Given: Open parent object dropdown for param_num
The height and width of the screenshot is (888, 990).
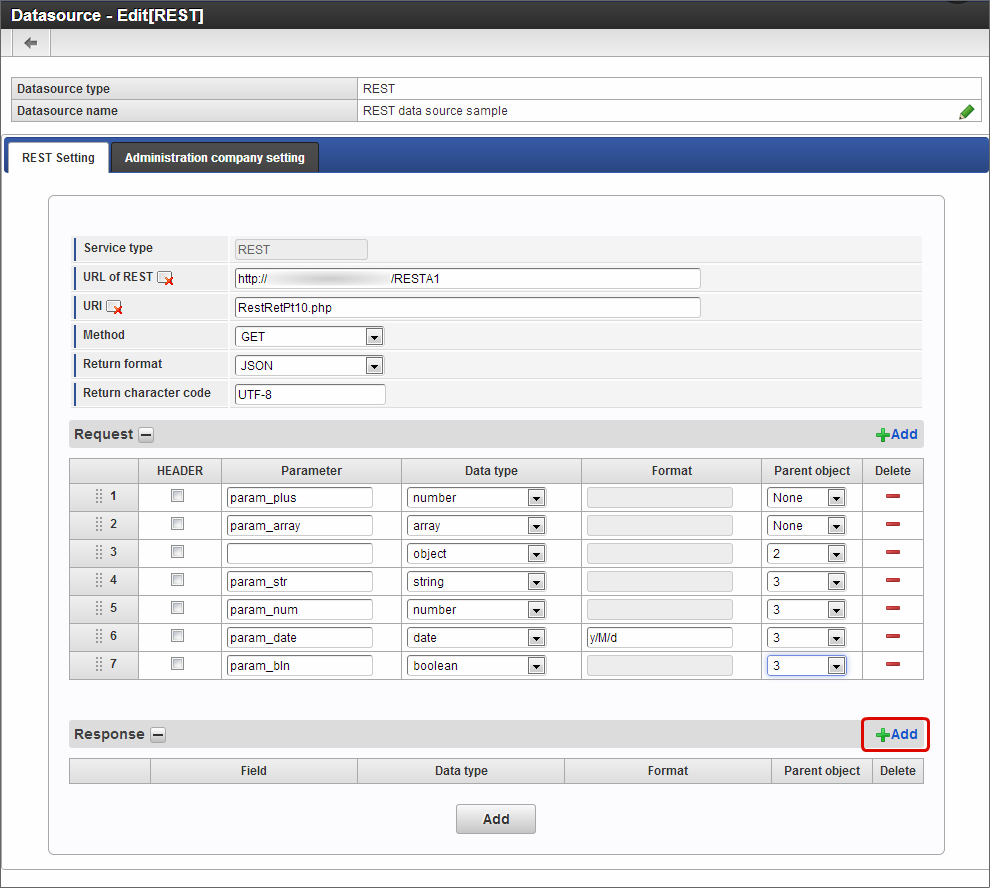Looking at the screenshot, I should tap(806, 610).
